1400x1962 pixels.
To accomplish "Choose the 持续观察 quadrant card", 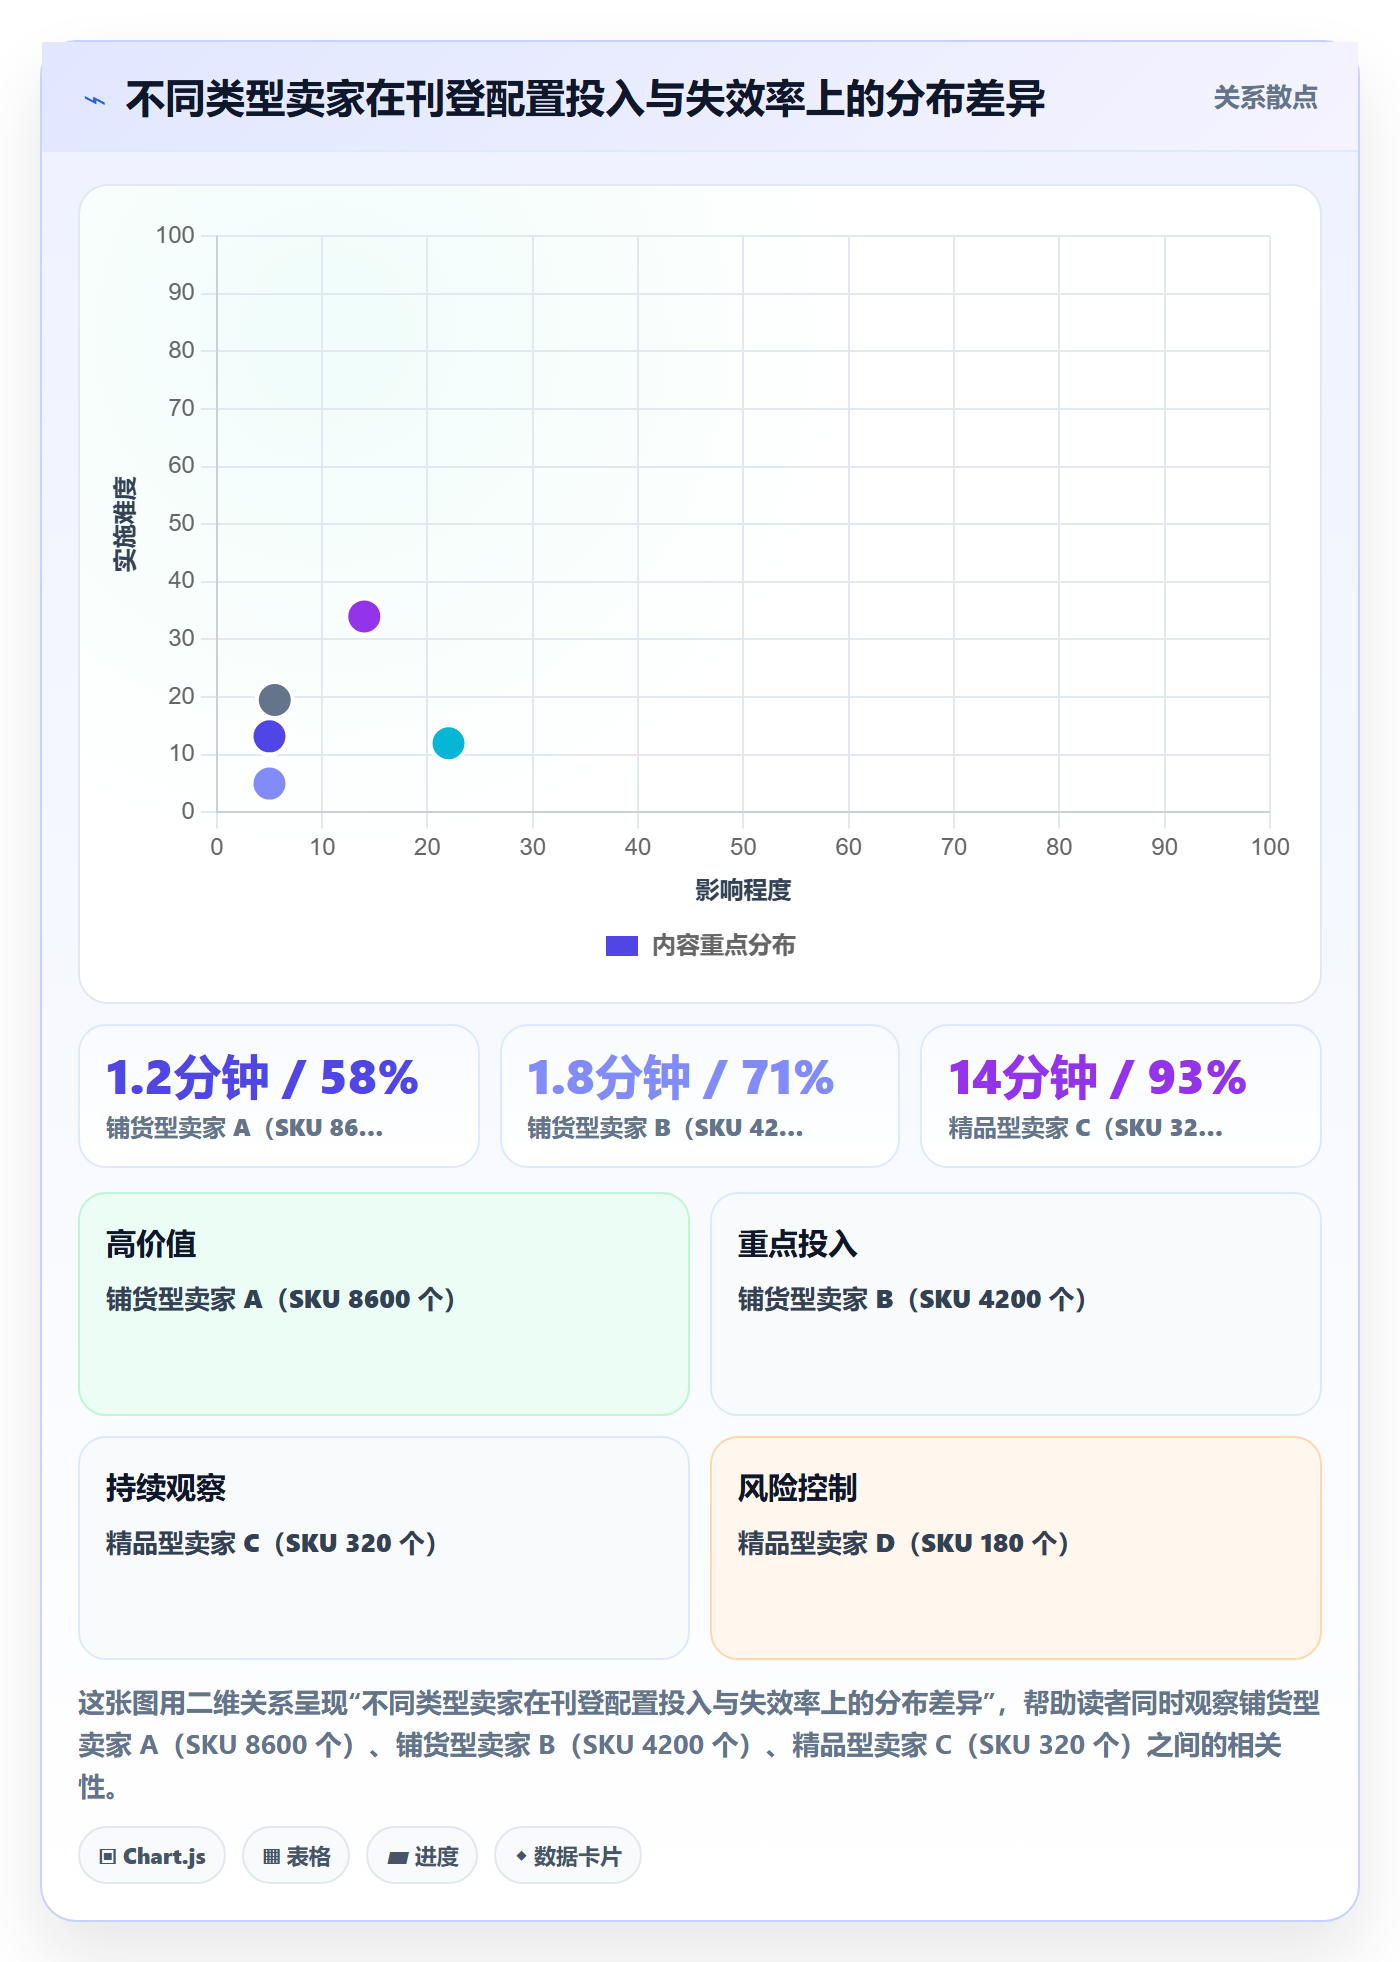I will tap(384, 1548).
